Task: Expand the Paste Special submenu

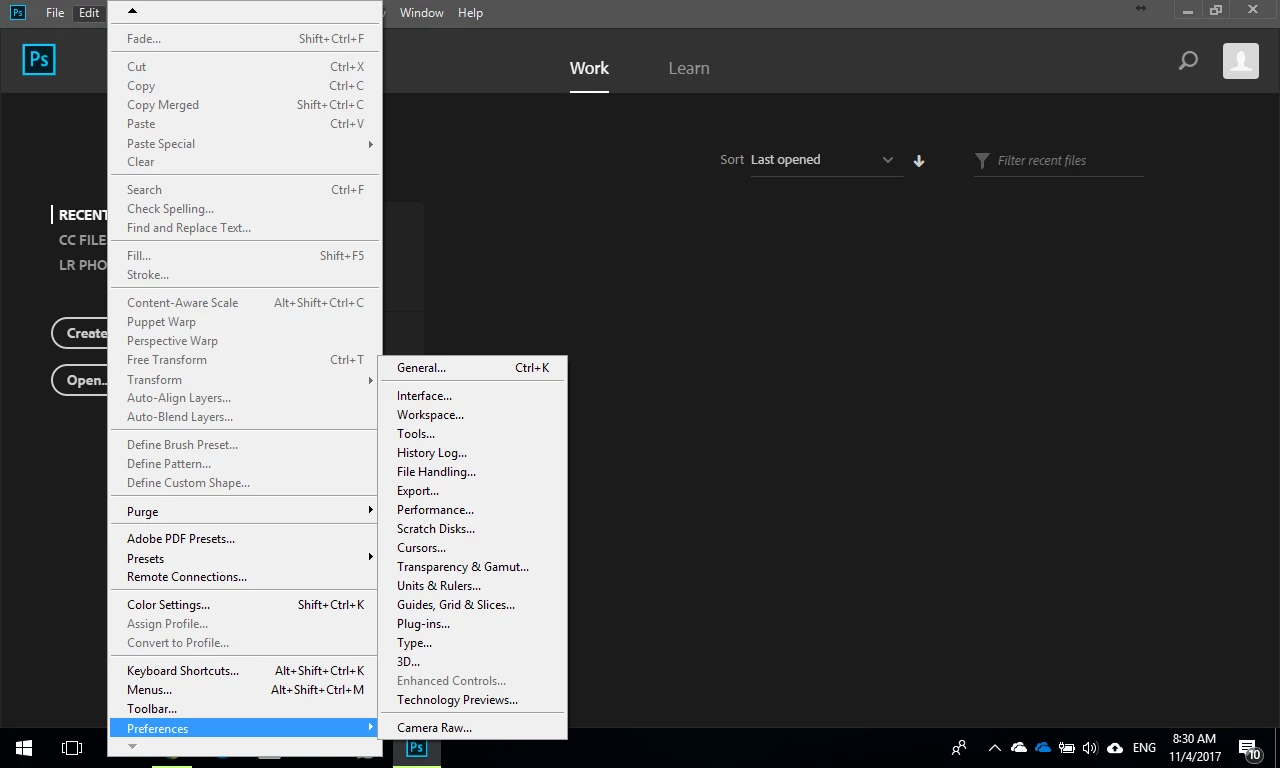Action: [245, 143]
